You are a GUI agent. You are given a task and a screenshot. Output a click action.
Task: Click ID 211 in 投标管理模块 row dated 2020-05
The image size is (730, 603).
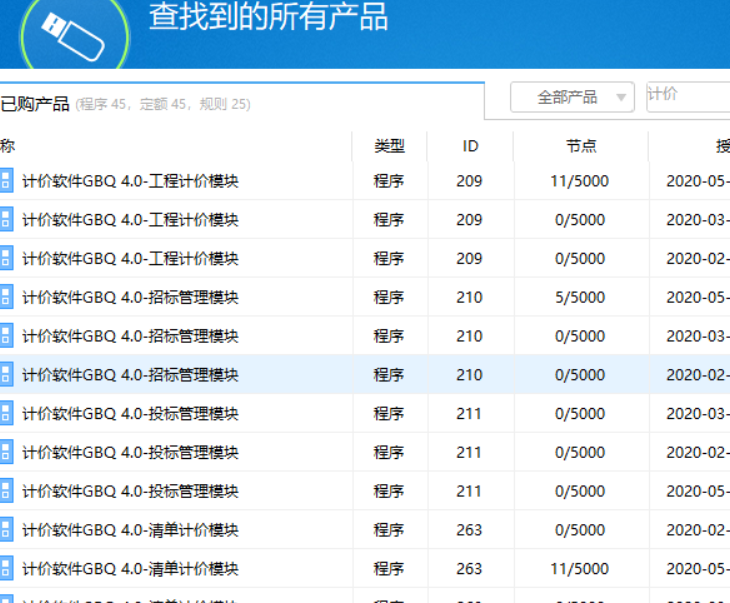[x=469, y=491]
